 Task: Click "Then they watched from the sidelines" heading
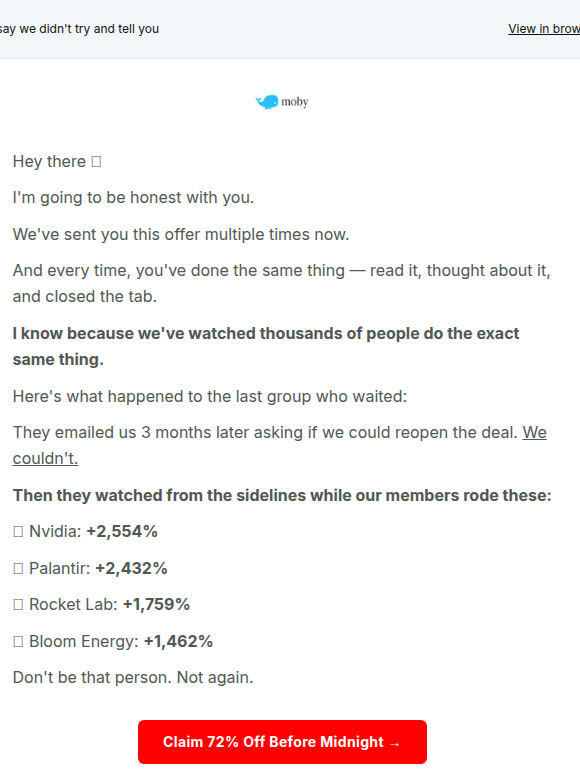point(282,495)
